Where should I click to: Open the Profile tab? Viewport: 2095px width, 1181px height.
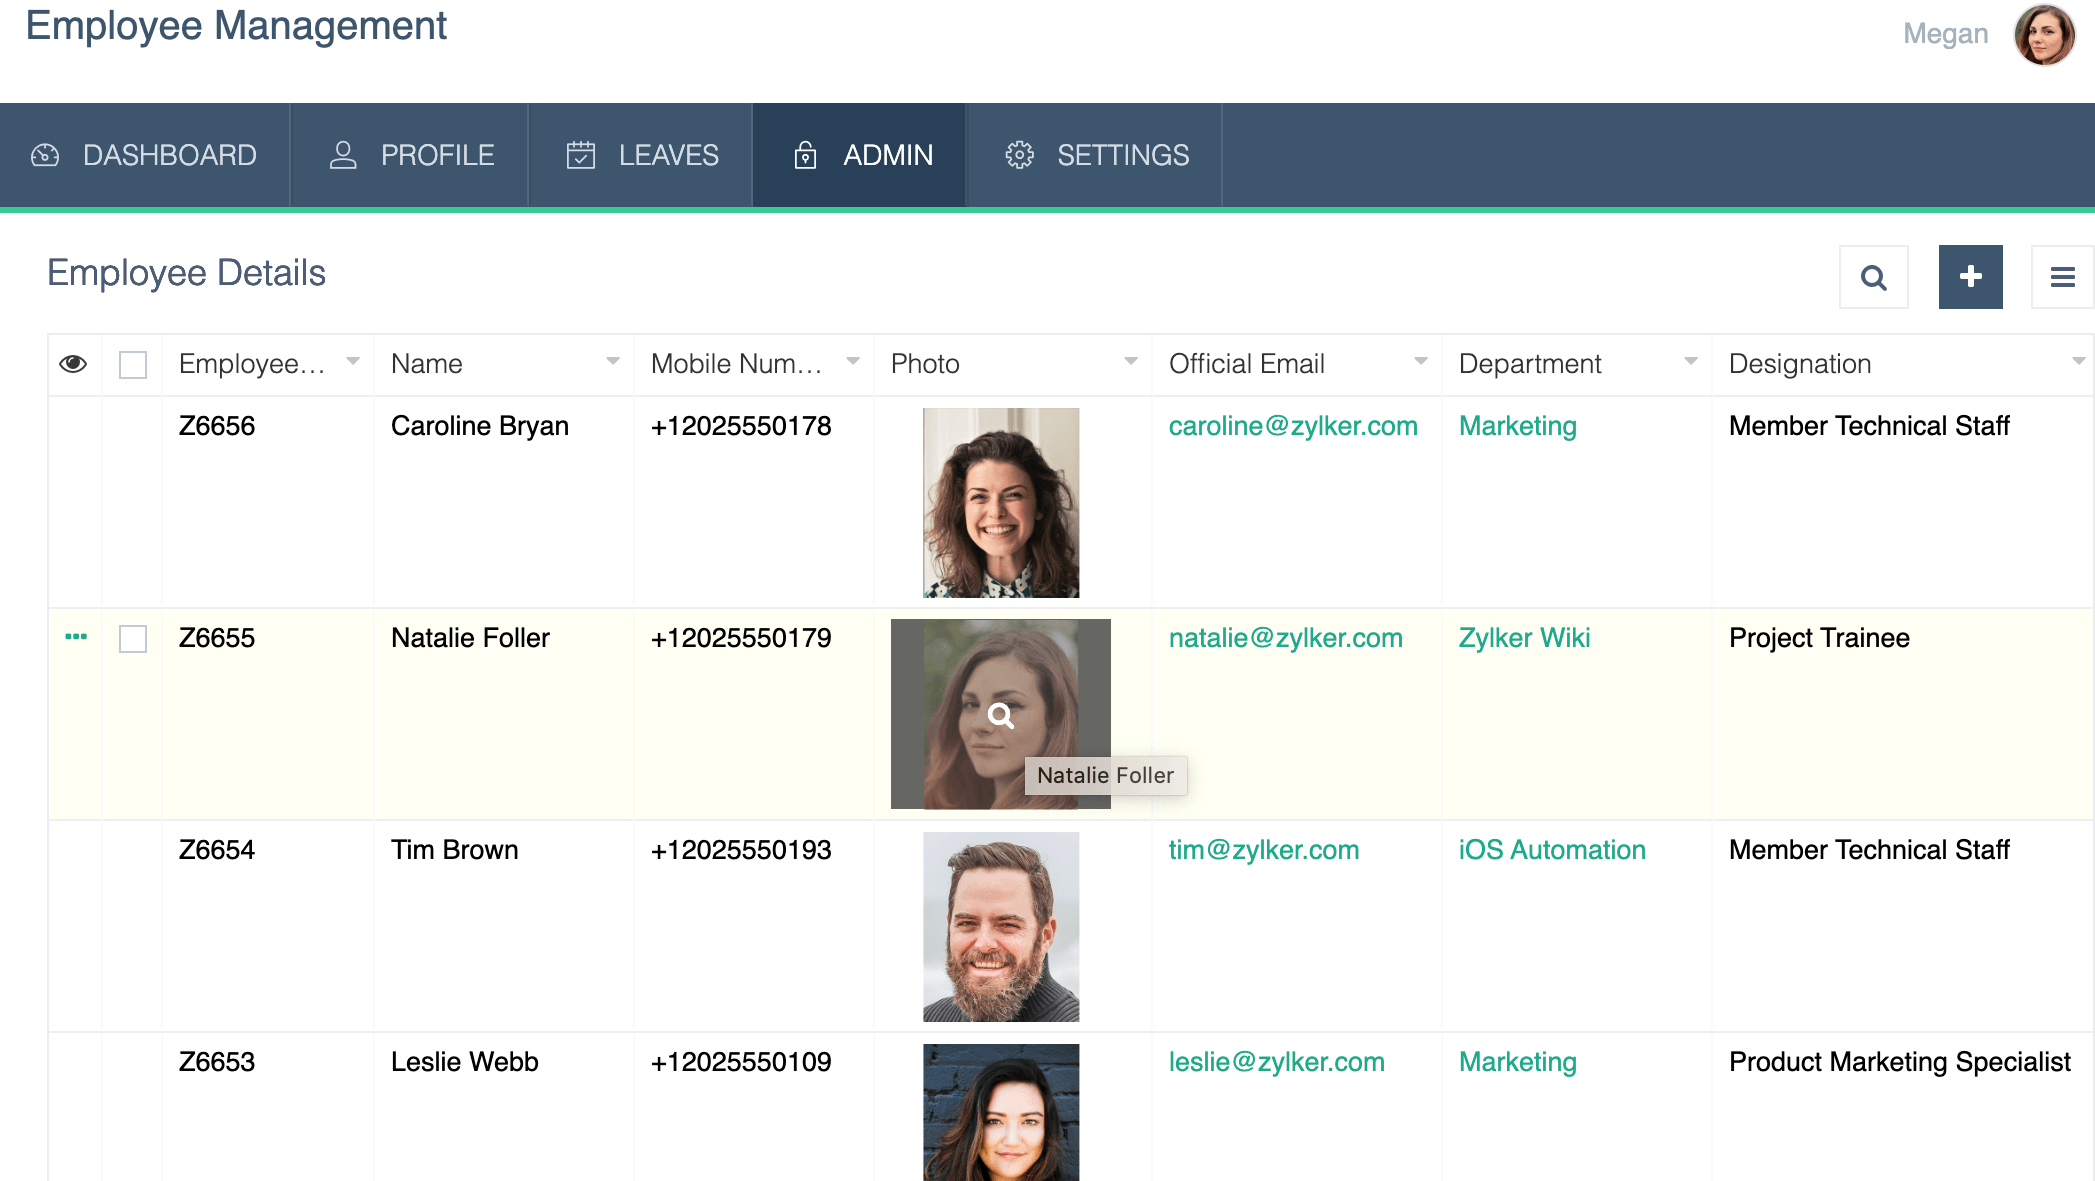click(x=411, y=155)
